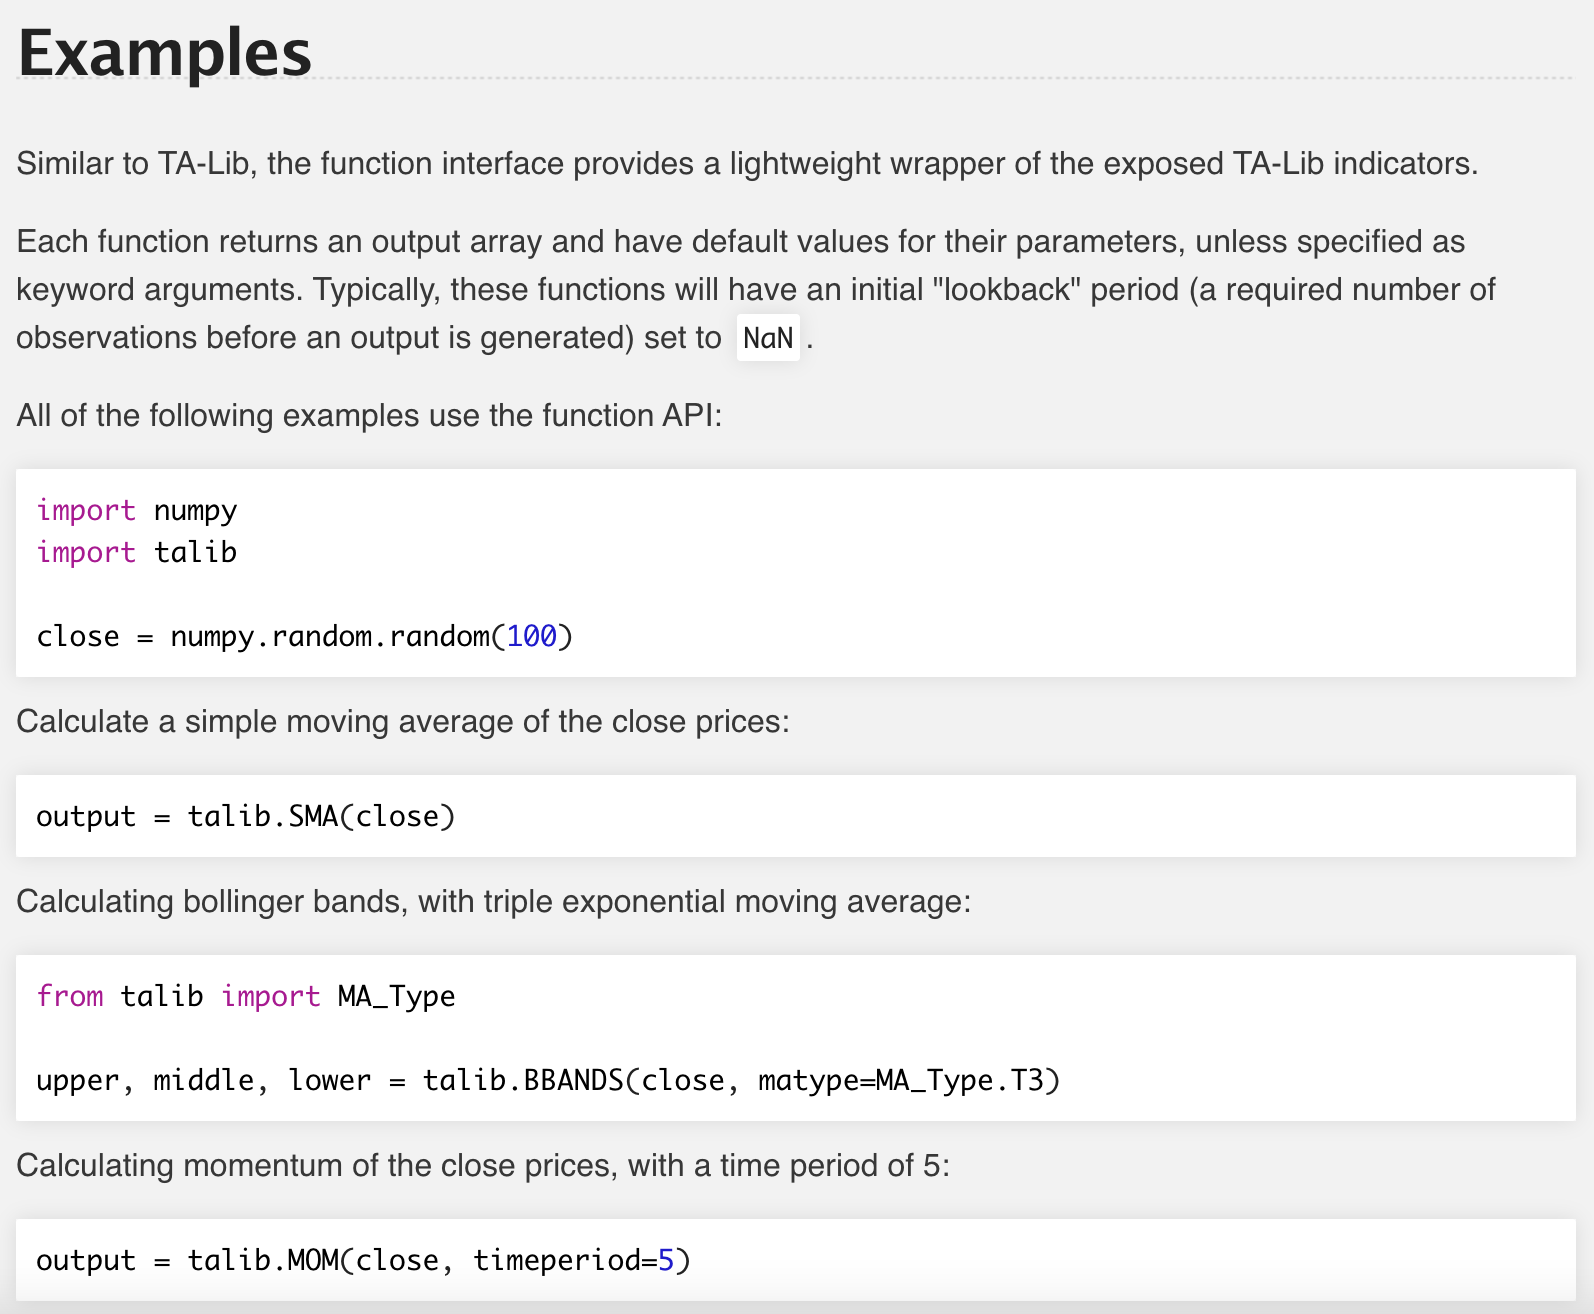The width and height of the screenshot is (1594, 1314).
Task: Click the numpy.random.random call in code
Action: pyautogui.click(x=330, y=636)
